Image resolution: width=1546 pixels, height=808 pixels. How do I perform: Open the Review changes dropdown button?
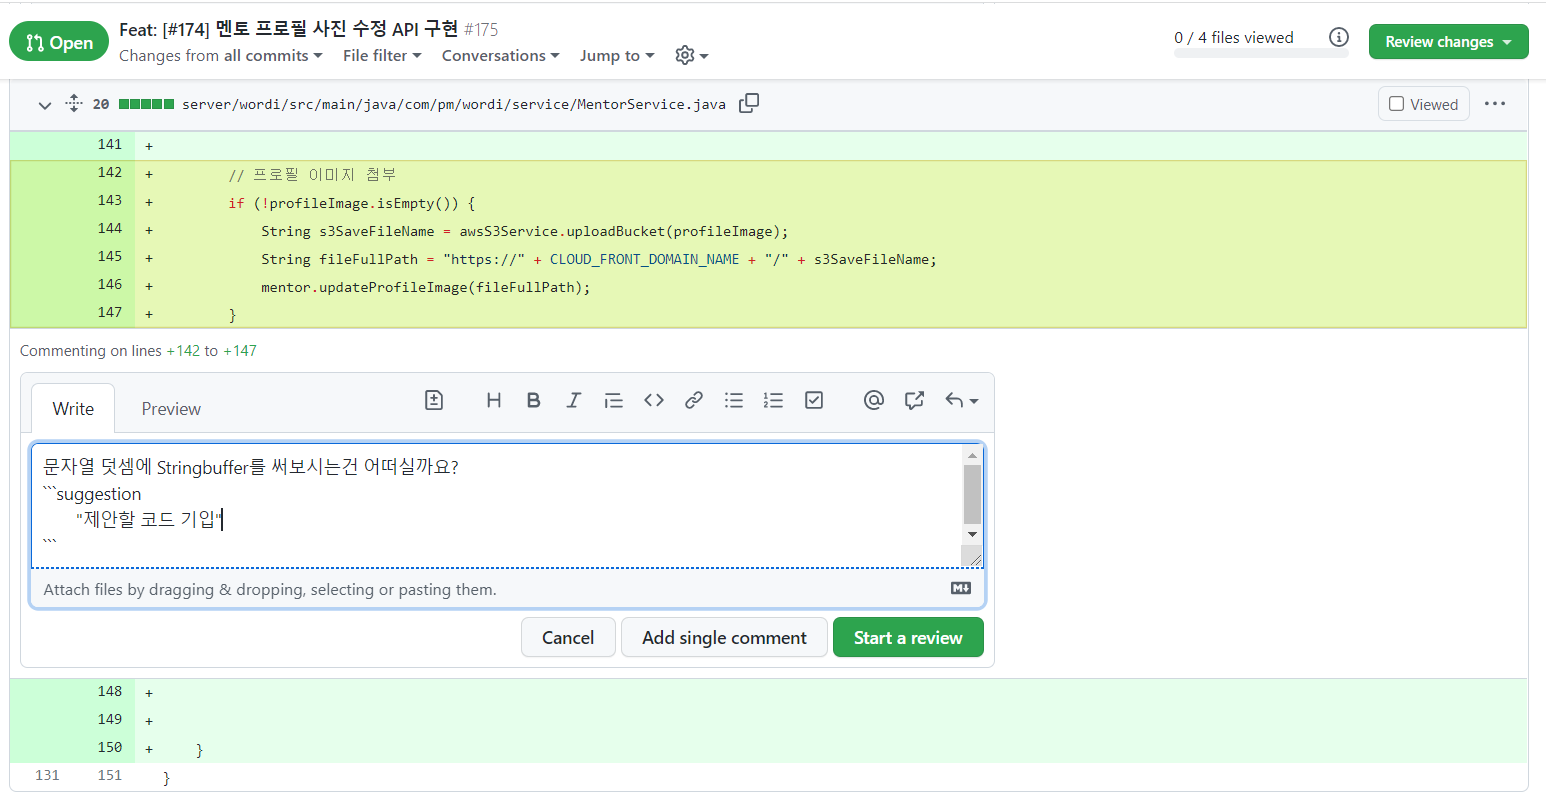1448,42
